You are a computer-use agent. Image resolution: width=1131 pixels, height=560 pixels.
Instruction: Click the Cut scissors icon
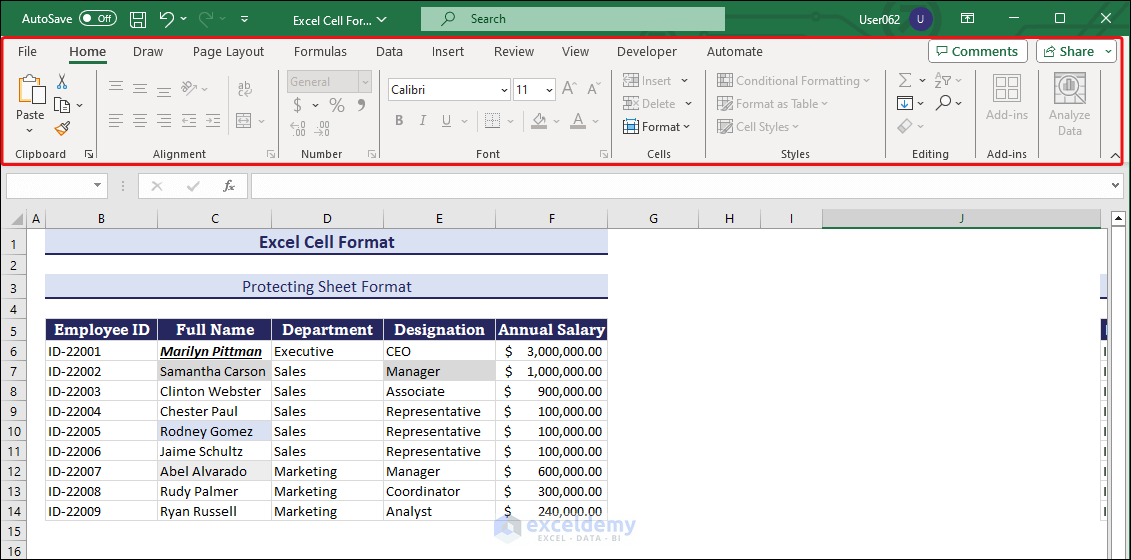(x=62, y=81)
